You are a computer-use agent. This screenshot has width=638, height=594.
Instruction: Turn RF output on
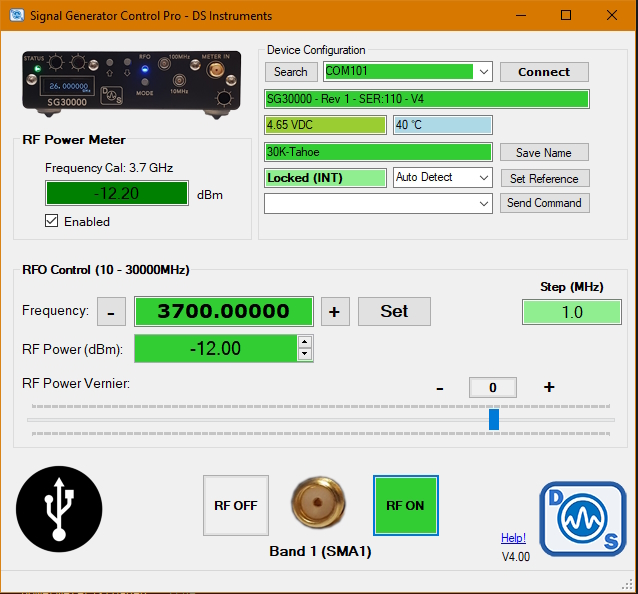(405, 505)
